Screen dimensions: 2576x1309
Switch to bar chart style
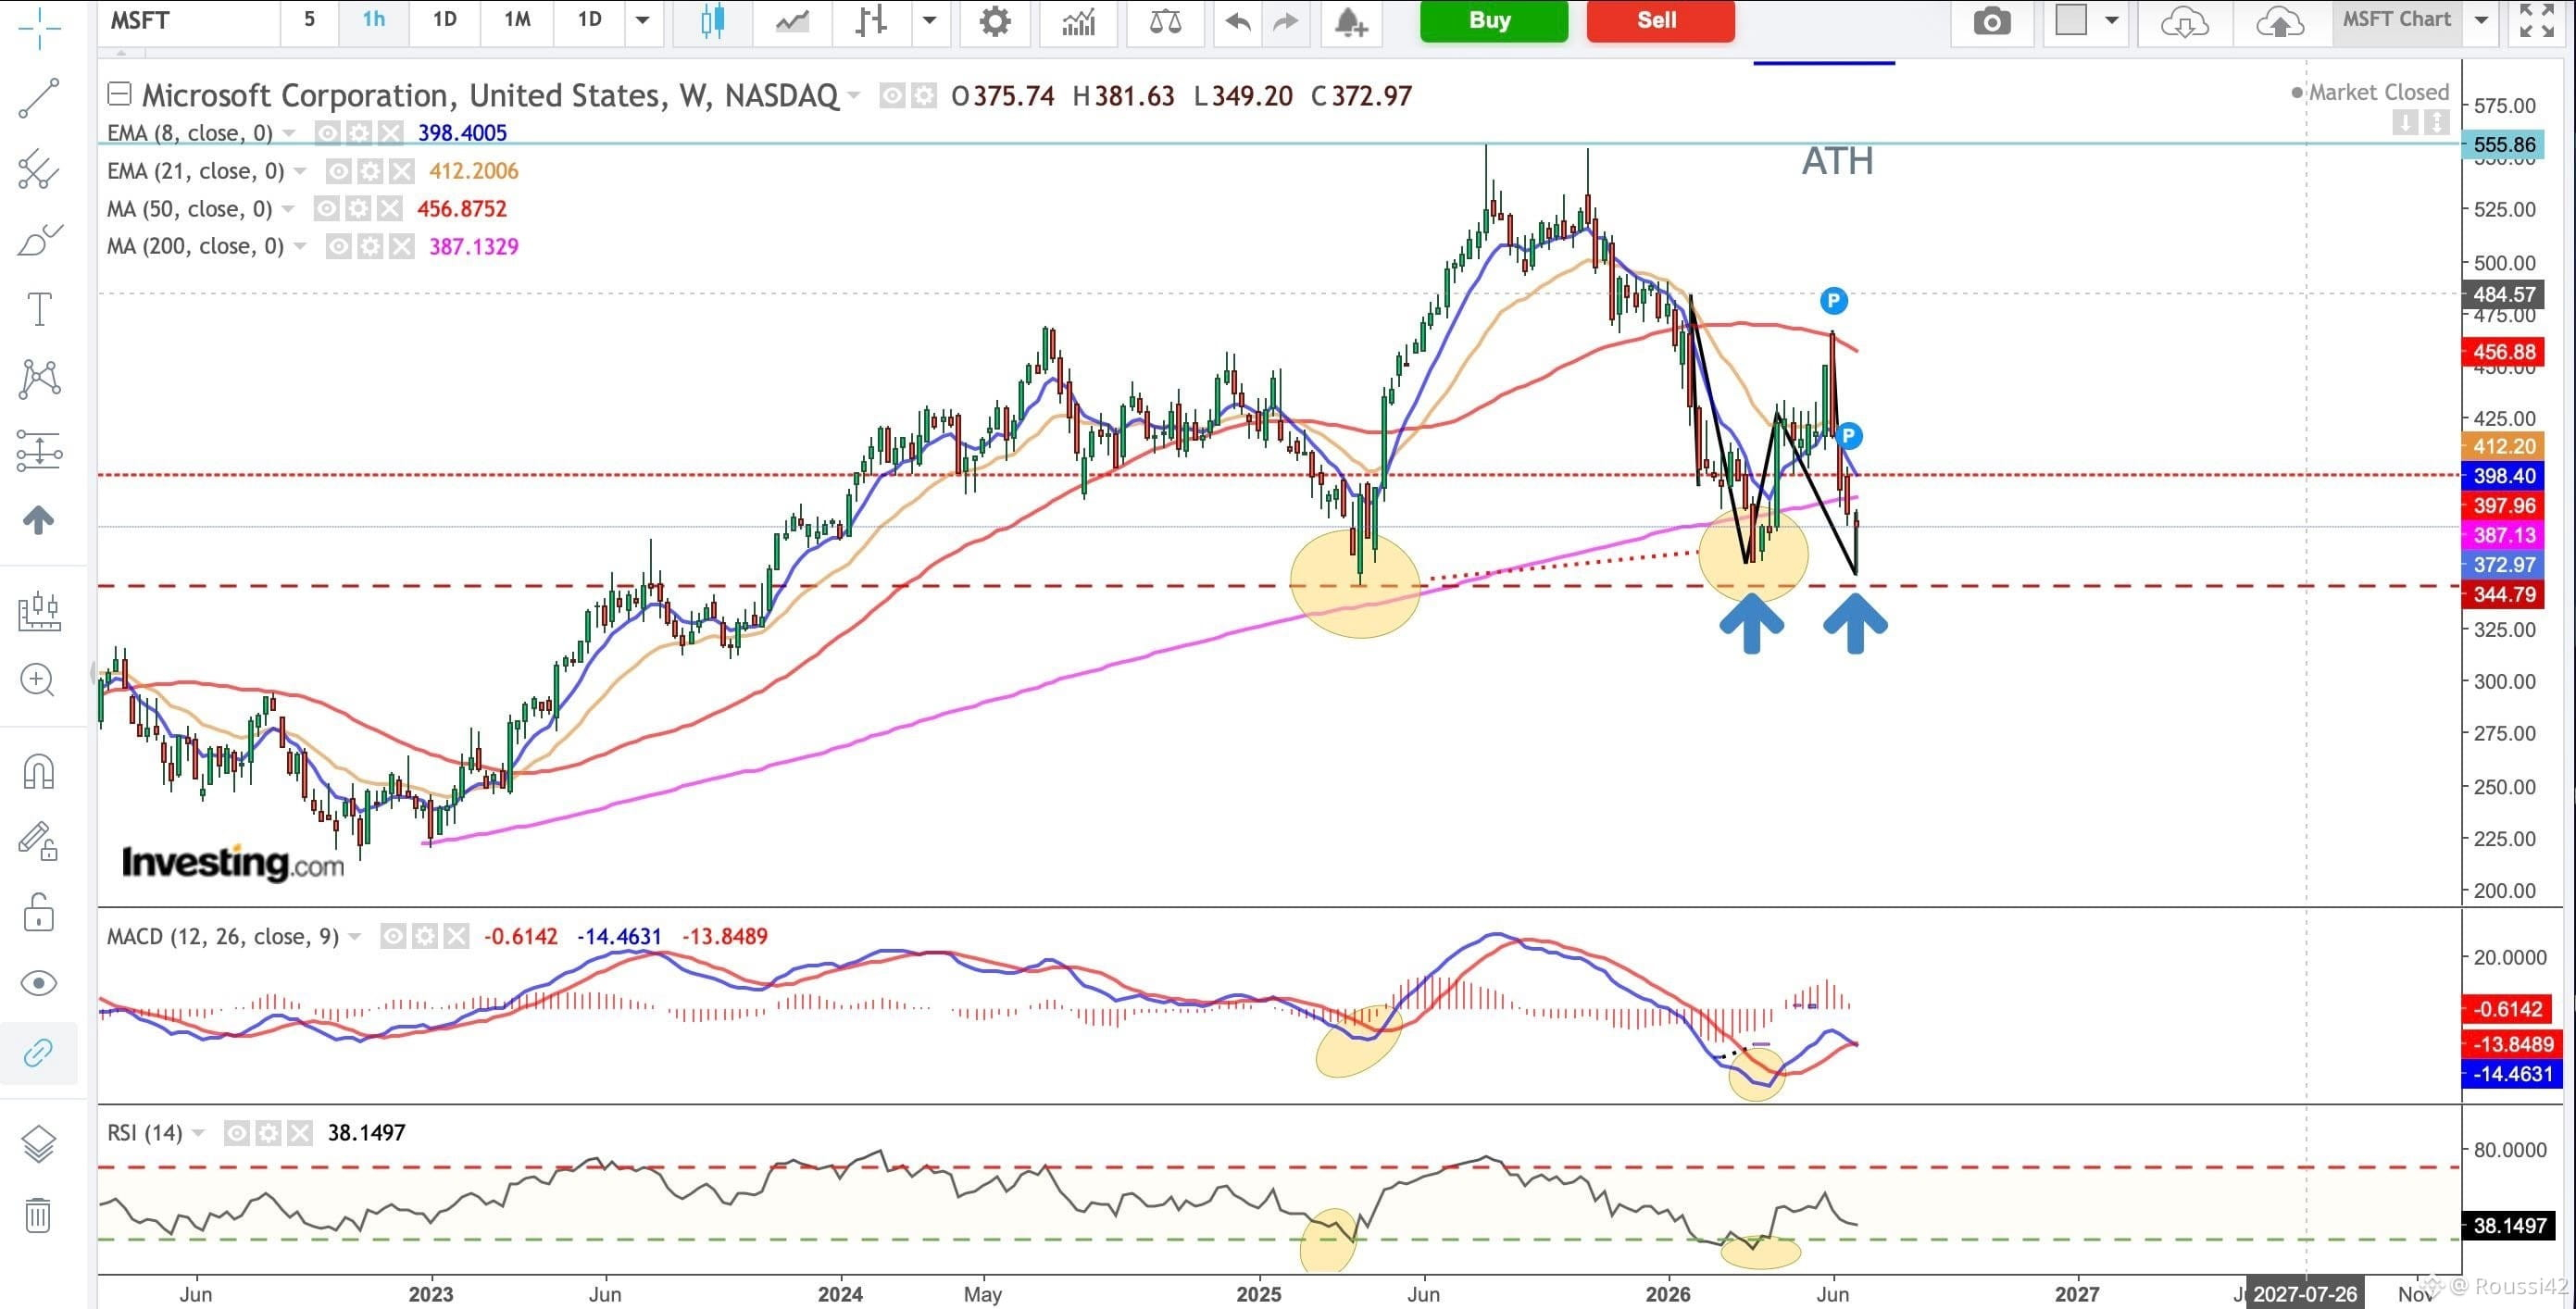[872, 20]
